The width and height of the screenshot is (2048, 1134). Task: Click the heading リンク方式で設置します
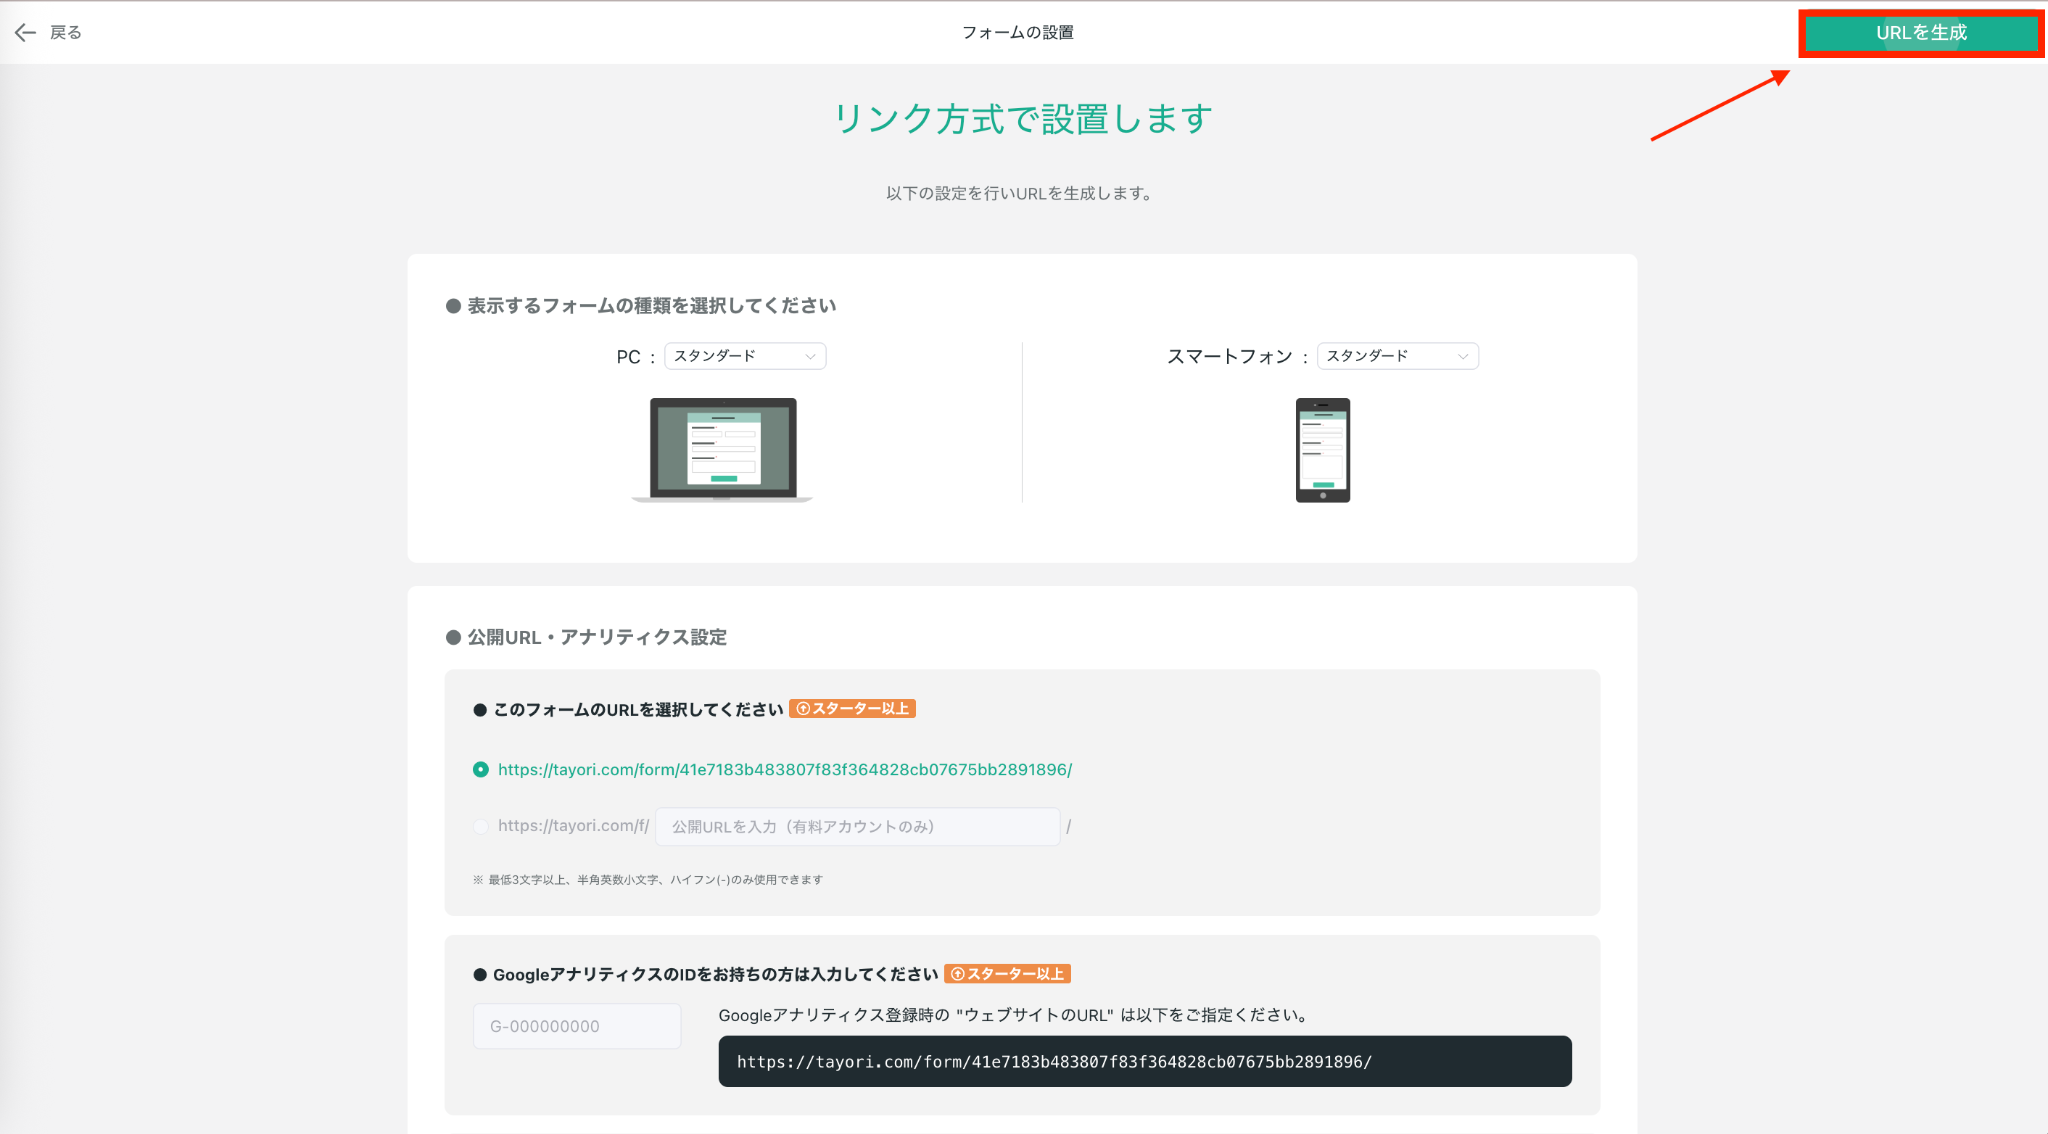[1023, 119]
